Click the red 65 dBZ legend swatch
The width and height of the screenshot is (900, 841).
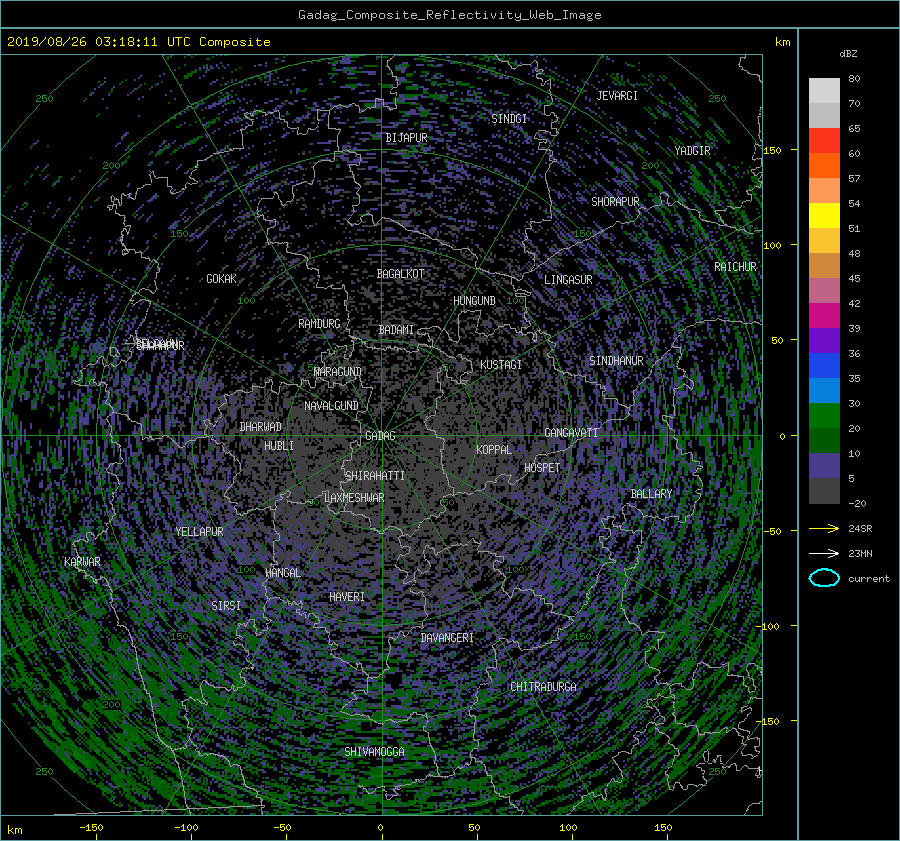824,140
